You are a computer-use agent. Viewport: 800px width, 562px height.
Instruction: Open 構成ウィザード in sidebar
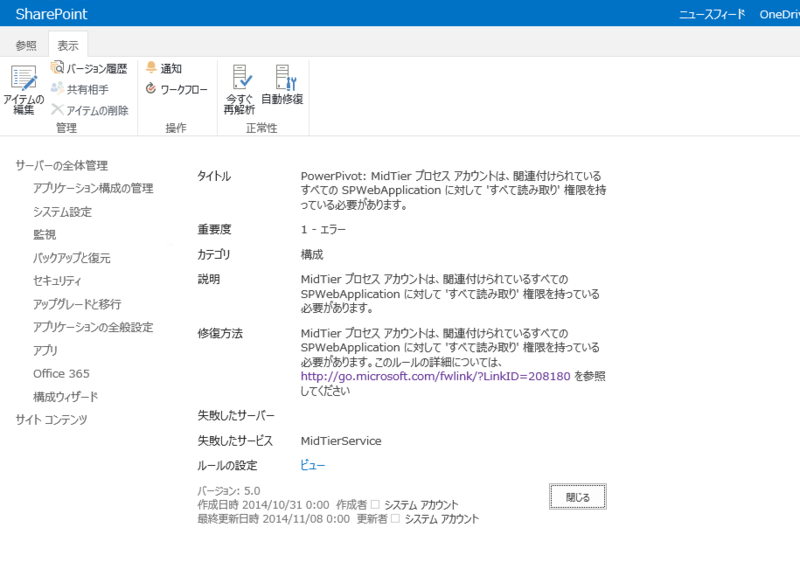pos(65,396)
